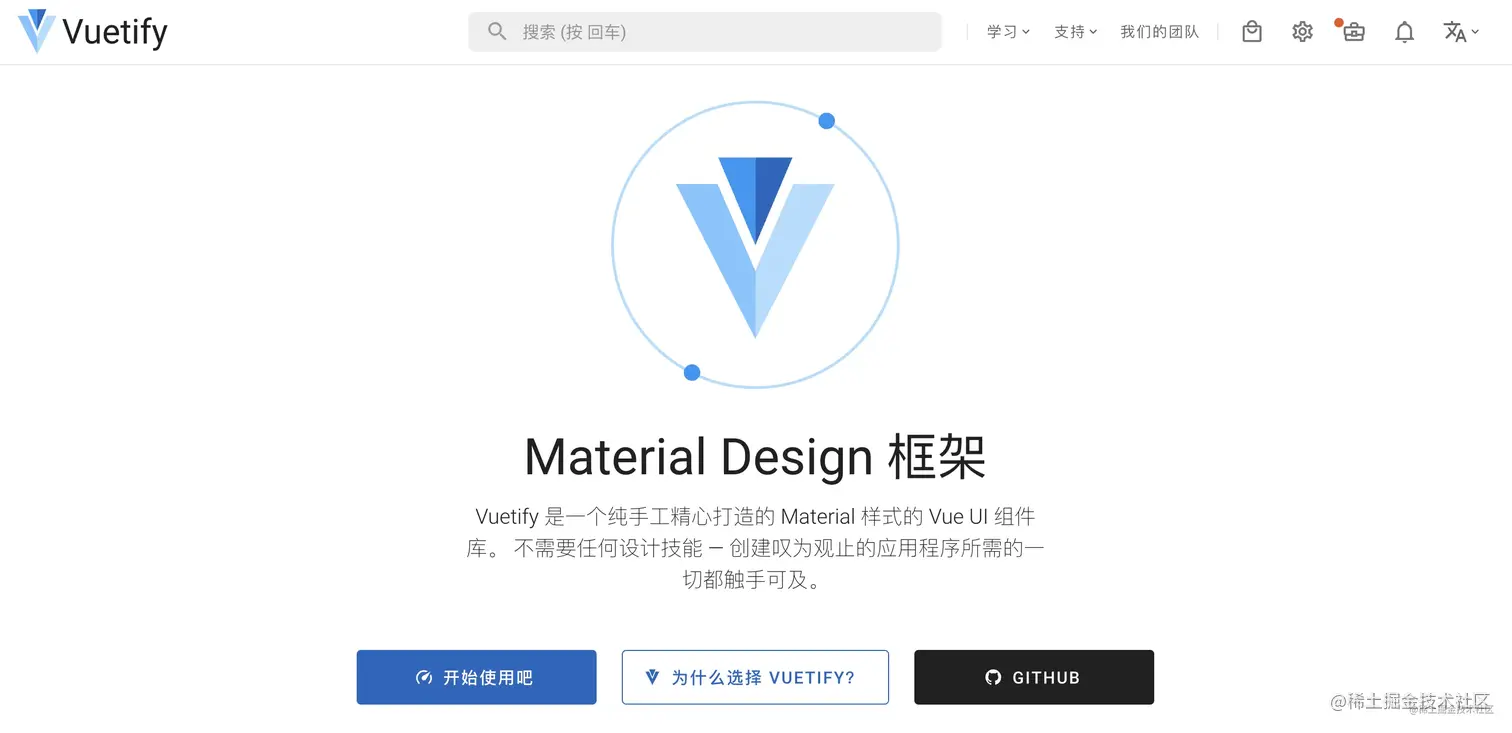Open the GITHUB button
The height and width of the screenshot is (733, 1512).
[1034, 677]
